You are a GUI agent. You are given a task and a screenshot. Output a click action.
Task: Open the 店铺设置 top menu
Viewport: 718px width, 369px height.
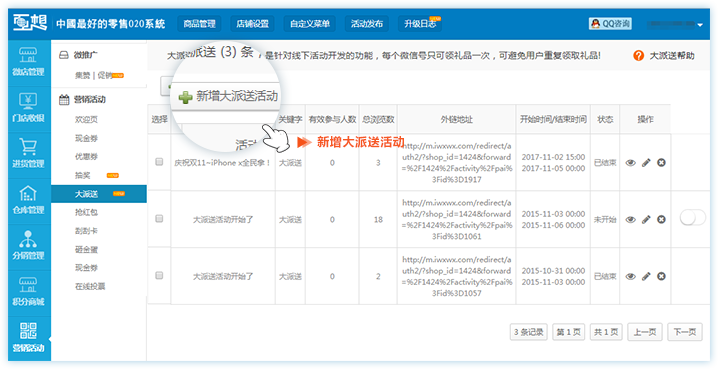pos(252,24)
